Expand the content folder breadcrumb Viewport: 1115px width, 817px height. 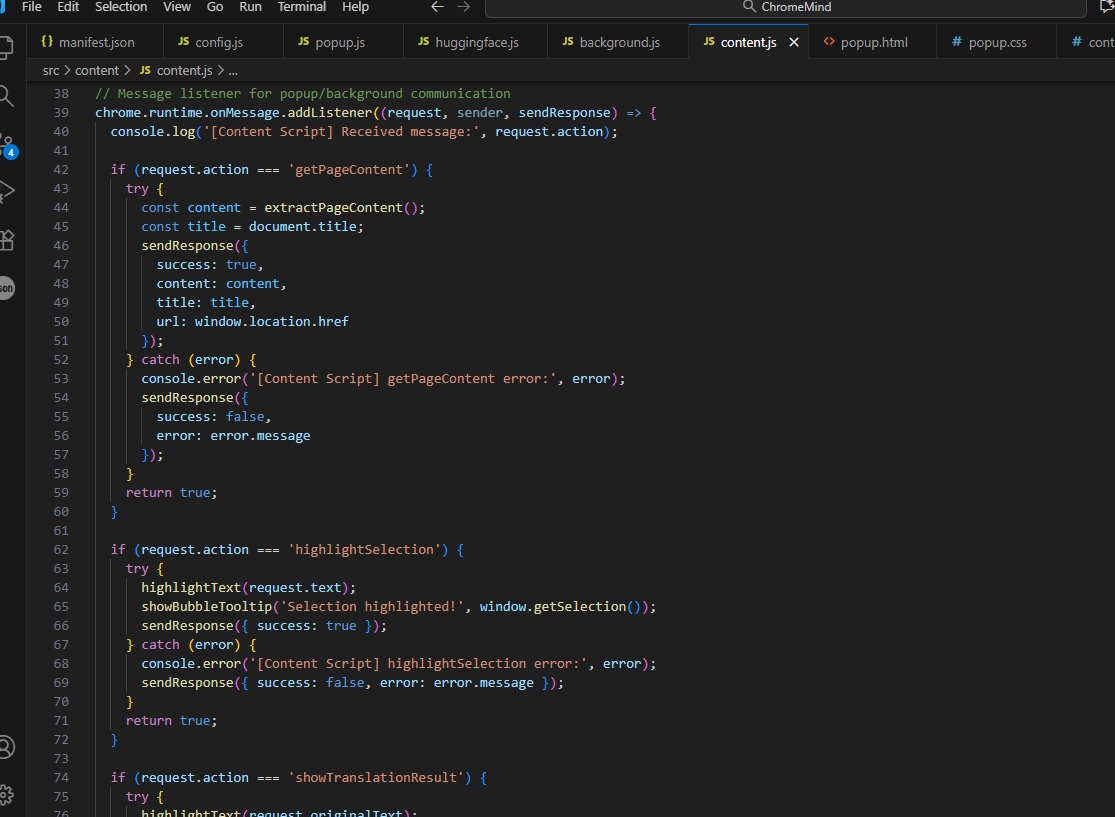(x=97, y=71)
